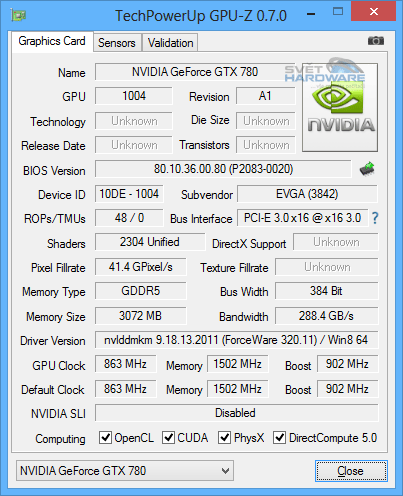Click the camera screenshot icon
The height and width of the screenshot is (496, 403).
pos(376,41)
